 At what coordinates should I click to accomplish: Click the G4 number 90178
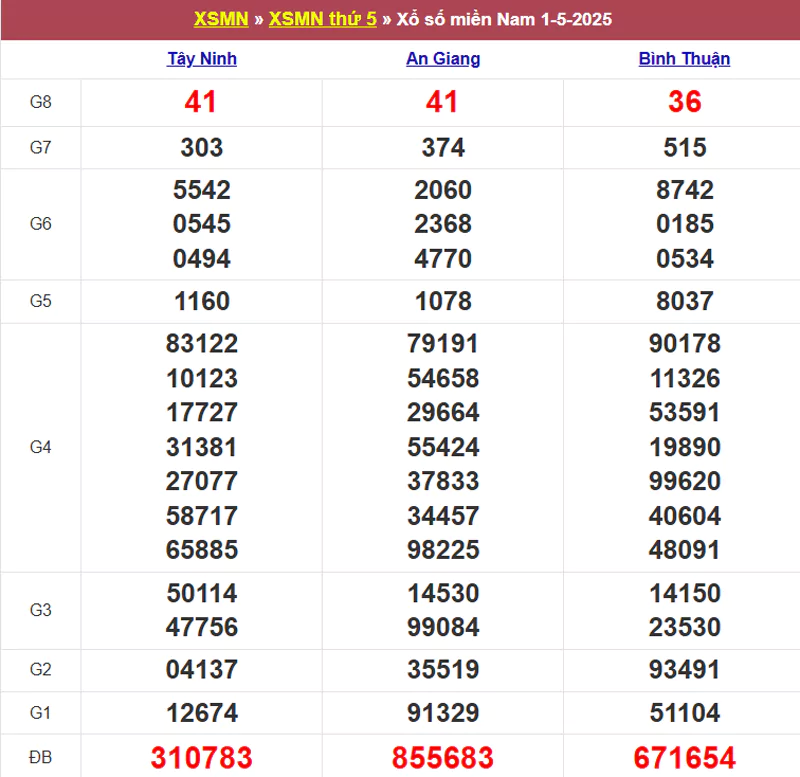(x=685, y=343)
